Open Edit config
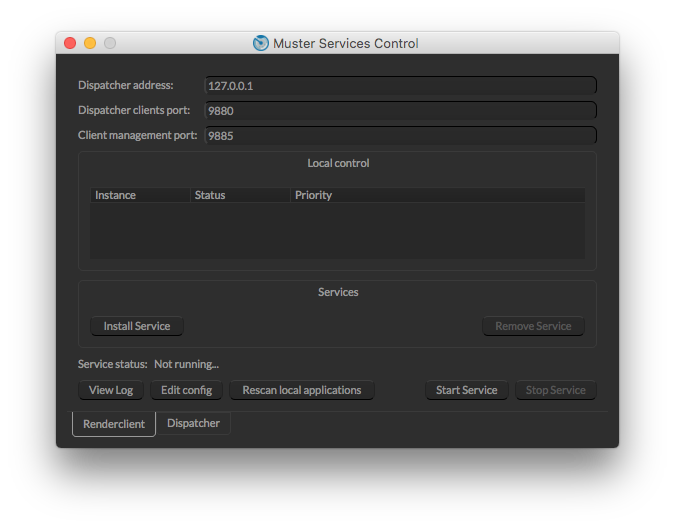The height and width of the screenshot is (528, 675). pos(187,390)
